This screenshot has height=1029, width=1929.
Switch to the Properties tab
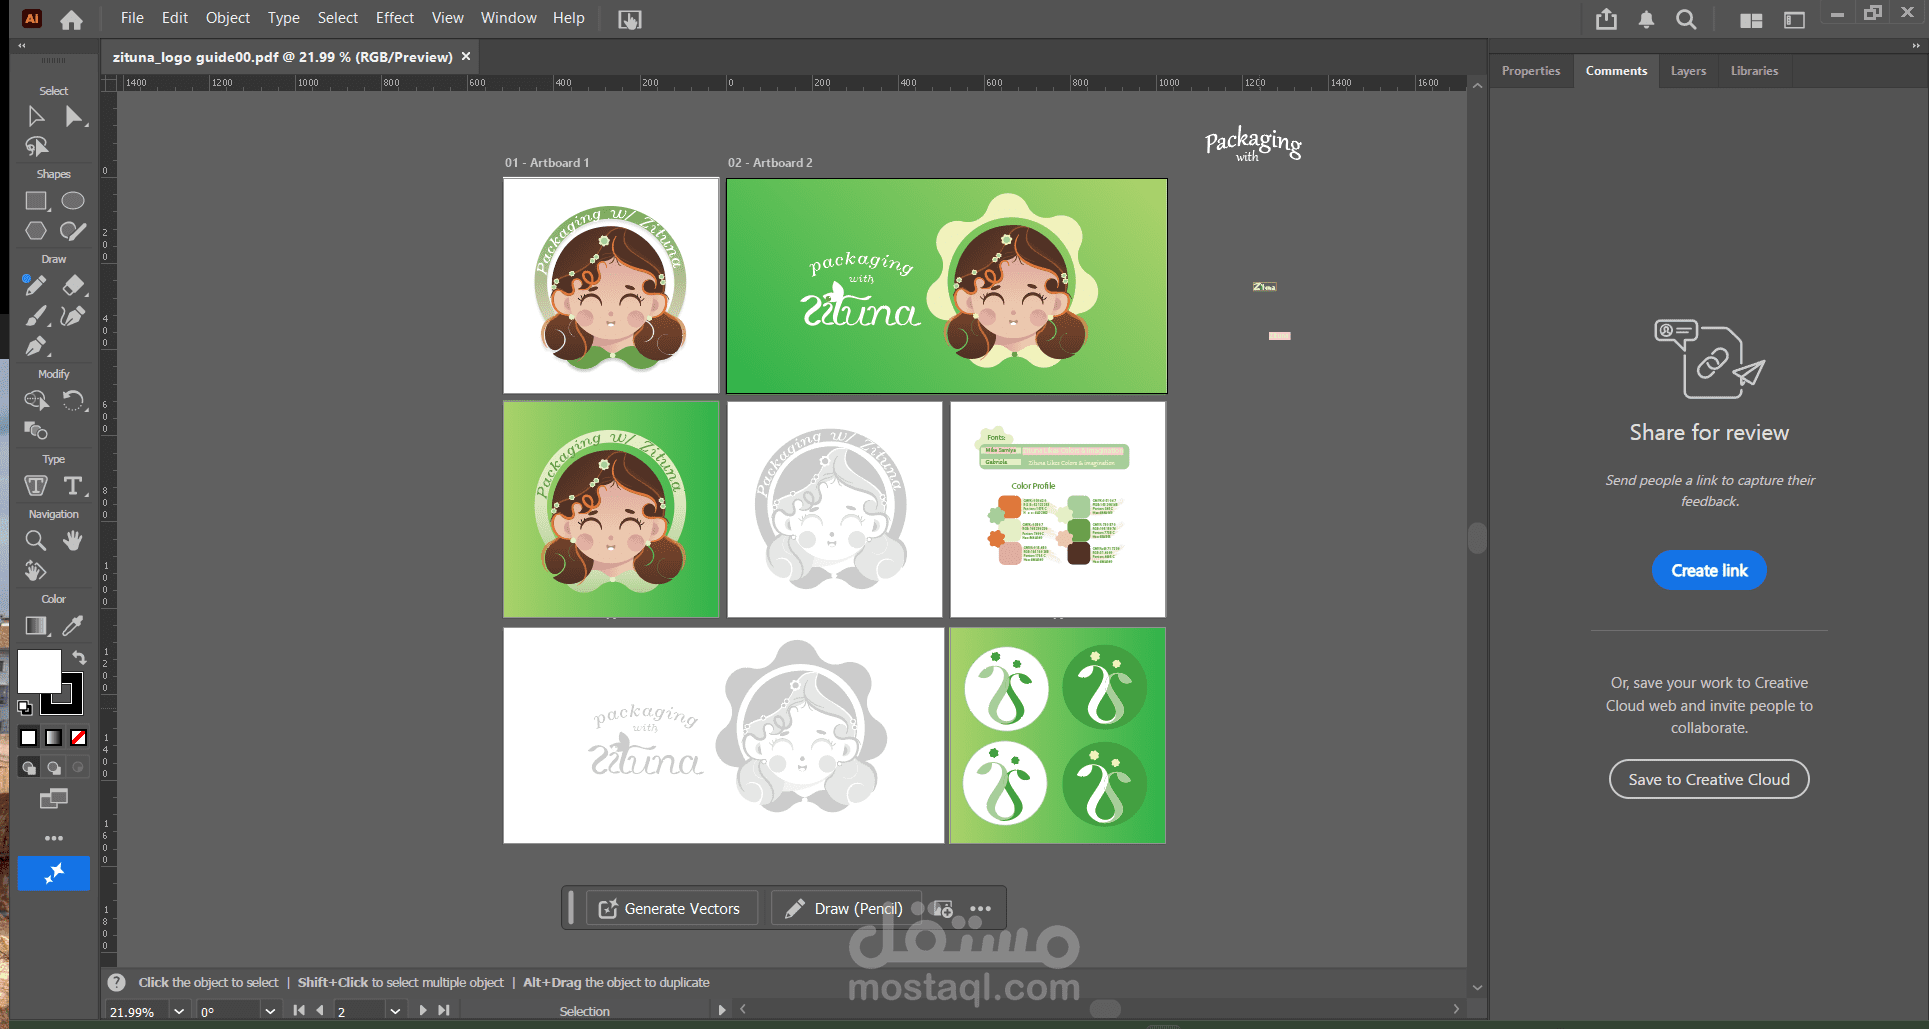(x=1531, y=71)
